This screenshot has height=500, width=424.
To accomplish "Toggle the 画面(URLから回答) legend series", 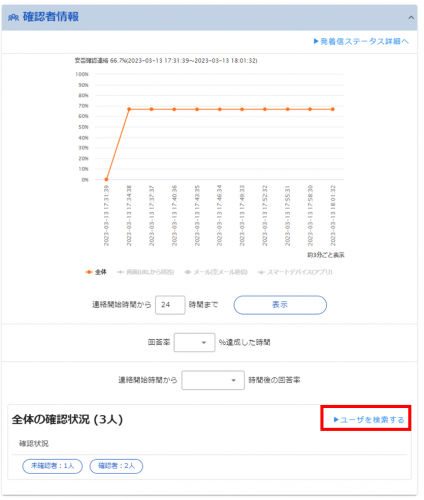I will (x=145, y=272).
